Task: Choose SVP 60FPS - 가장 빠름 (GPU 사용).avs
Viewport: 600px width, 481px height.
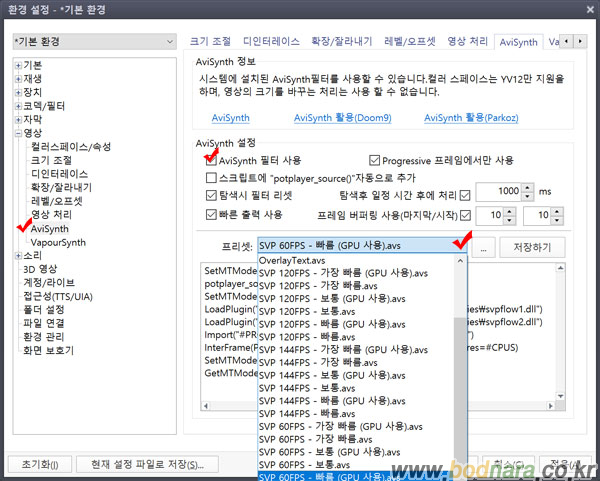Action: pyautogui.click(x=357, y=427)
